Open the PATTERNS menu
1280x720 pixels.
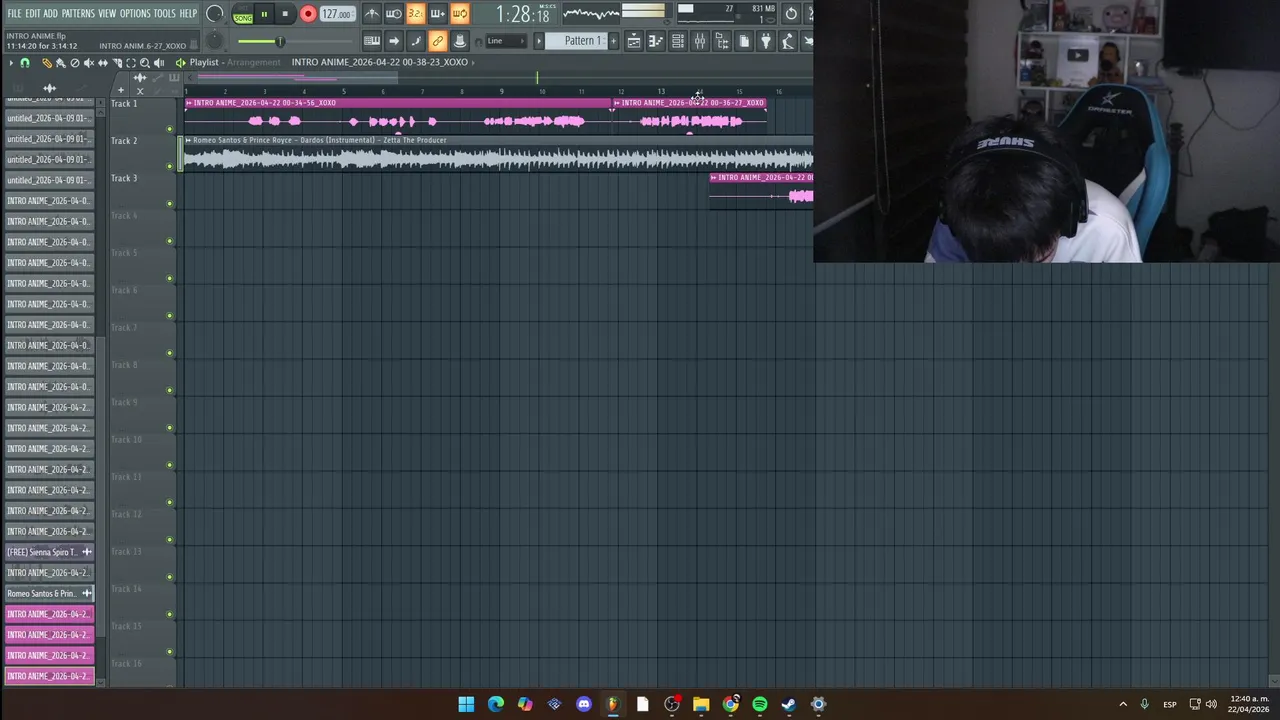(78, 14)
